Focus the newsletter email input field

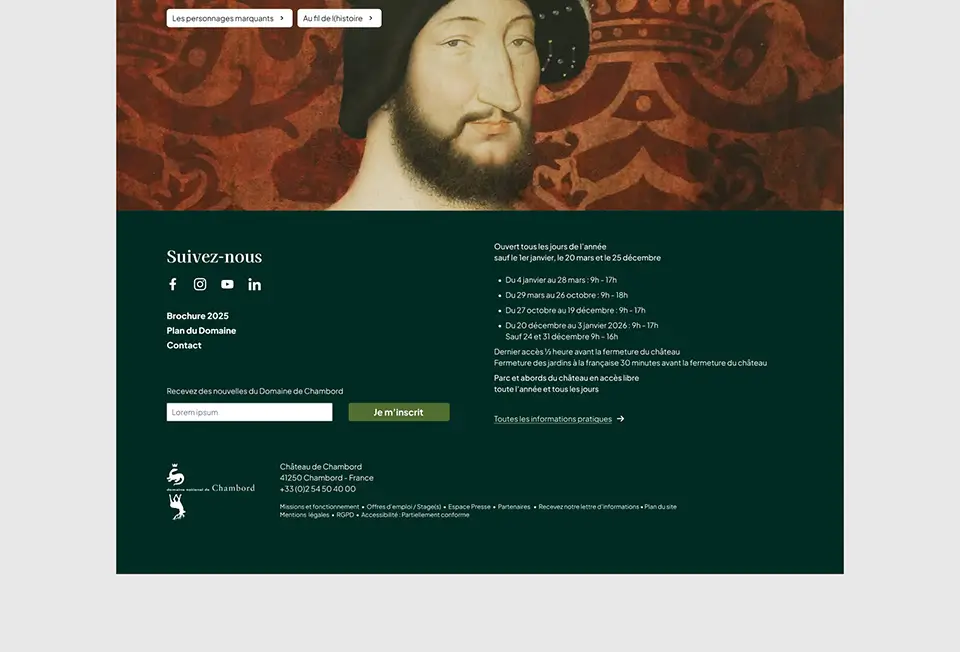250,412
